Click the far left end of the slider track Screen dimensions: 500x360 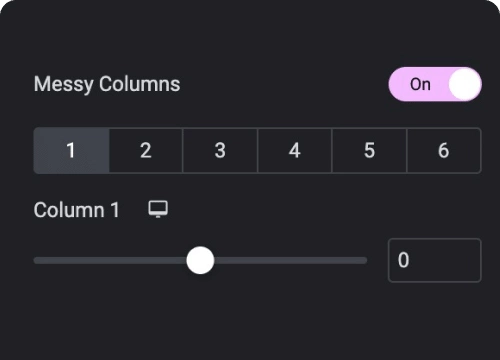[x=37, y=260]
